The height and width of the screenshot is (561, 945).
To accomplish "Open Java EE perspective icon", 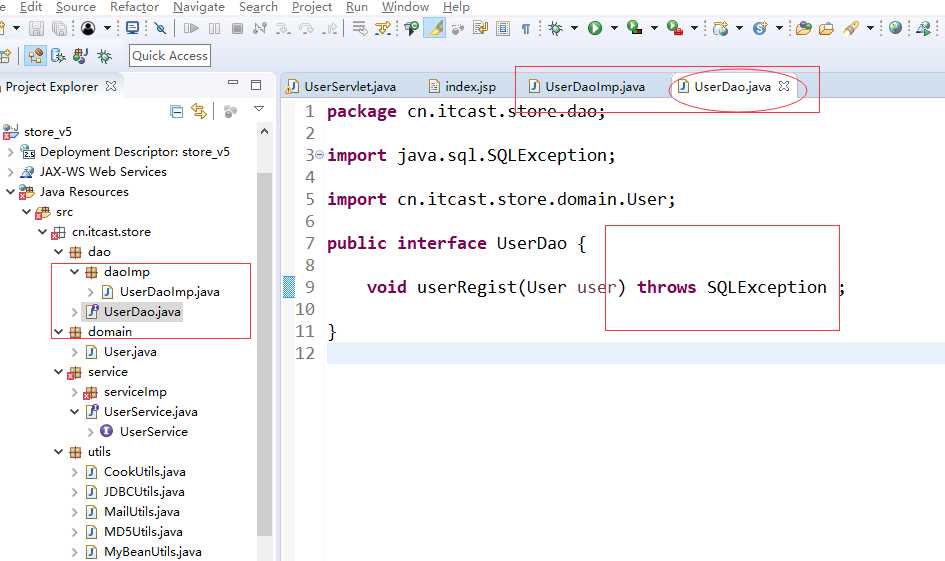I will click(x=36, y=56).
